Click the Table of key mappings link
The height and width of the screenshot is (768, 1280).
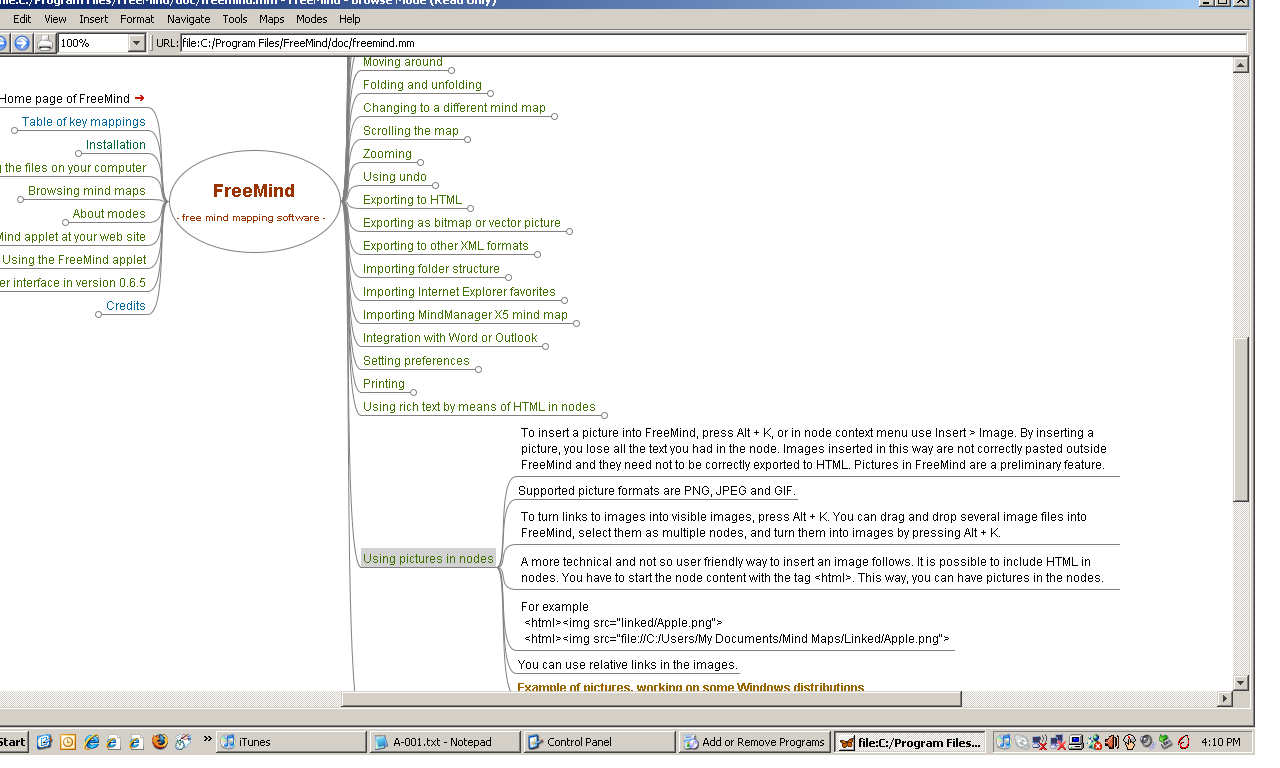click(84, 122)
